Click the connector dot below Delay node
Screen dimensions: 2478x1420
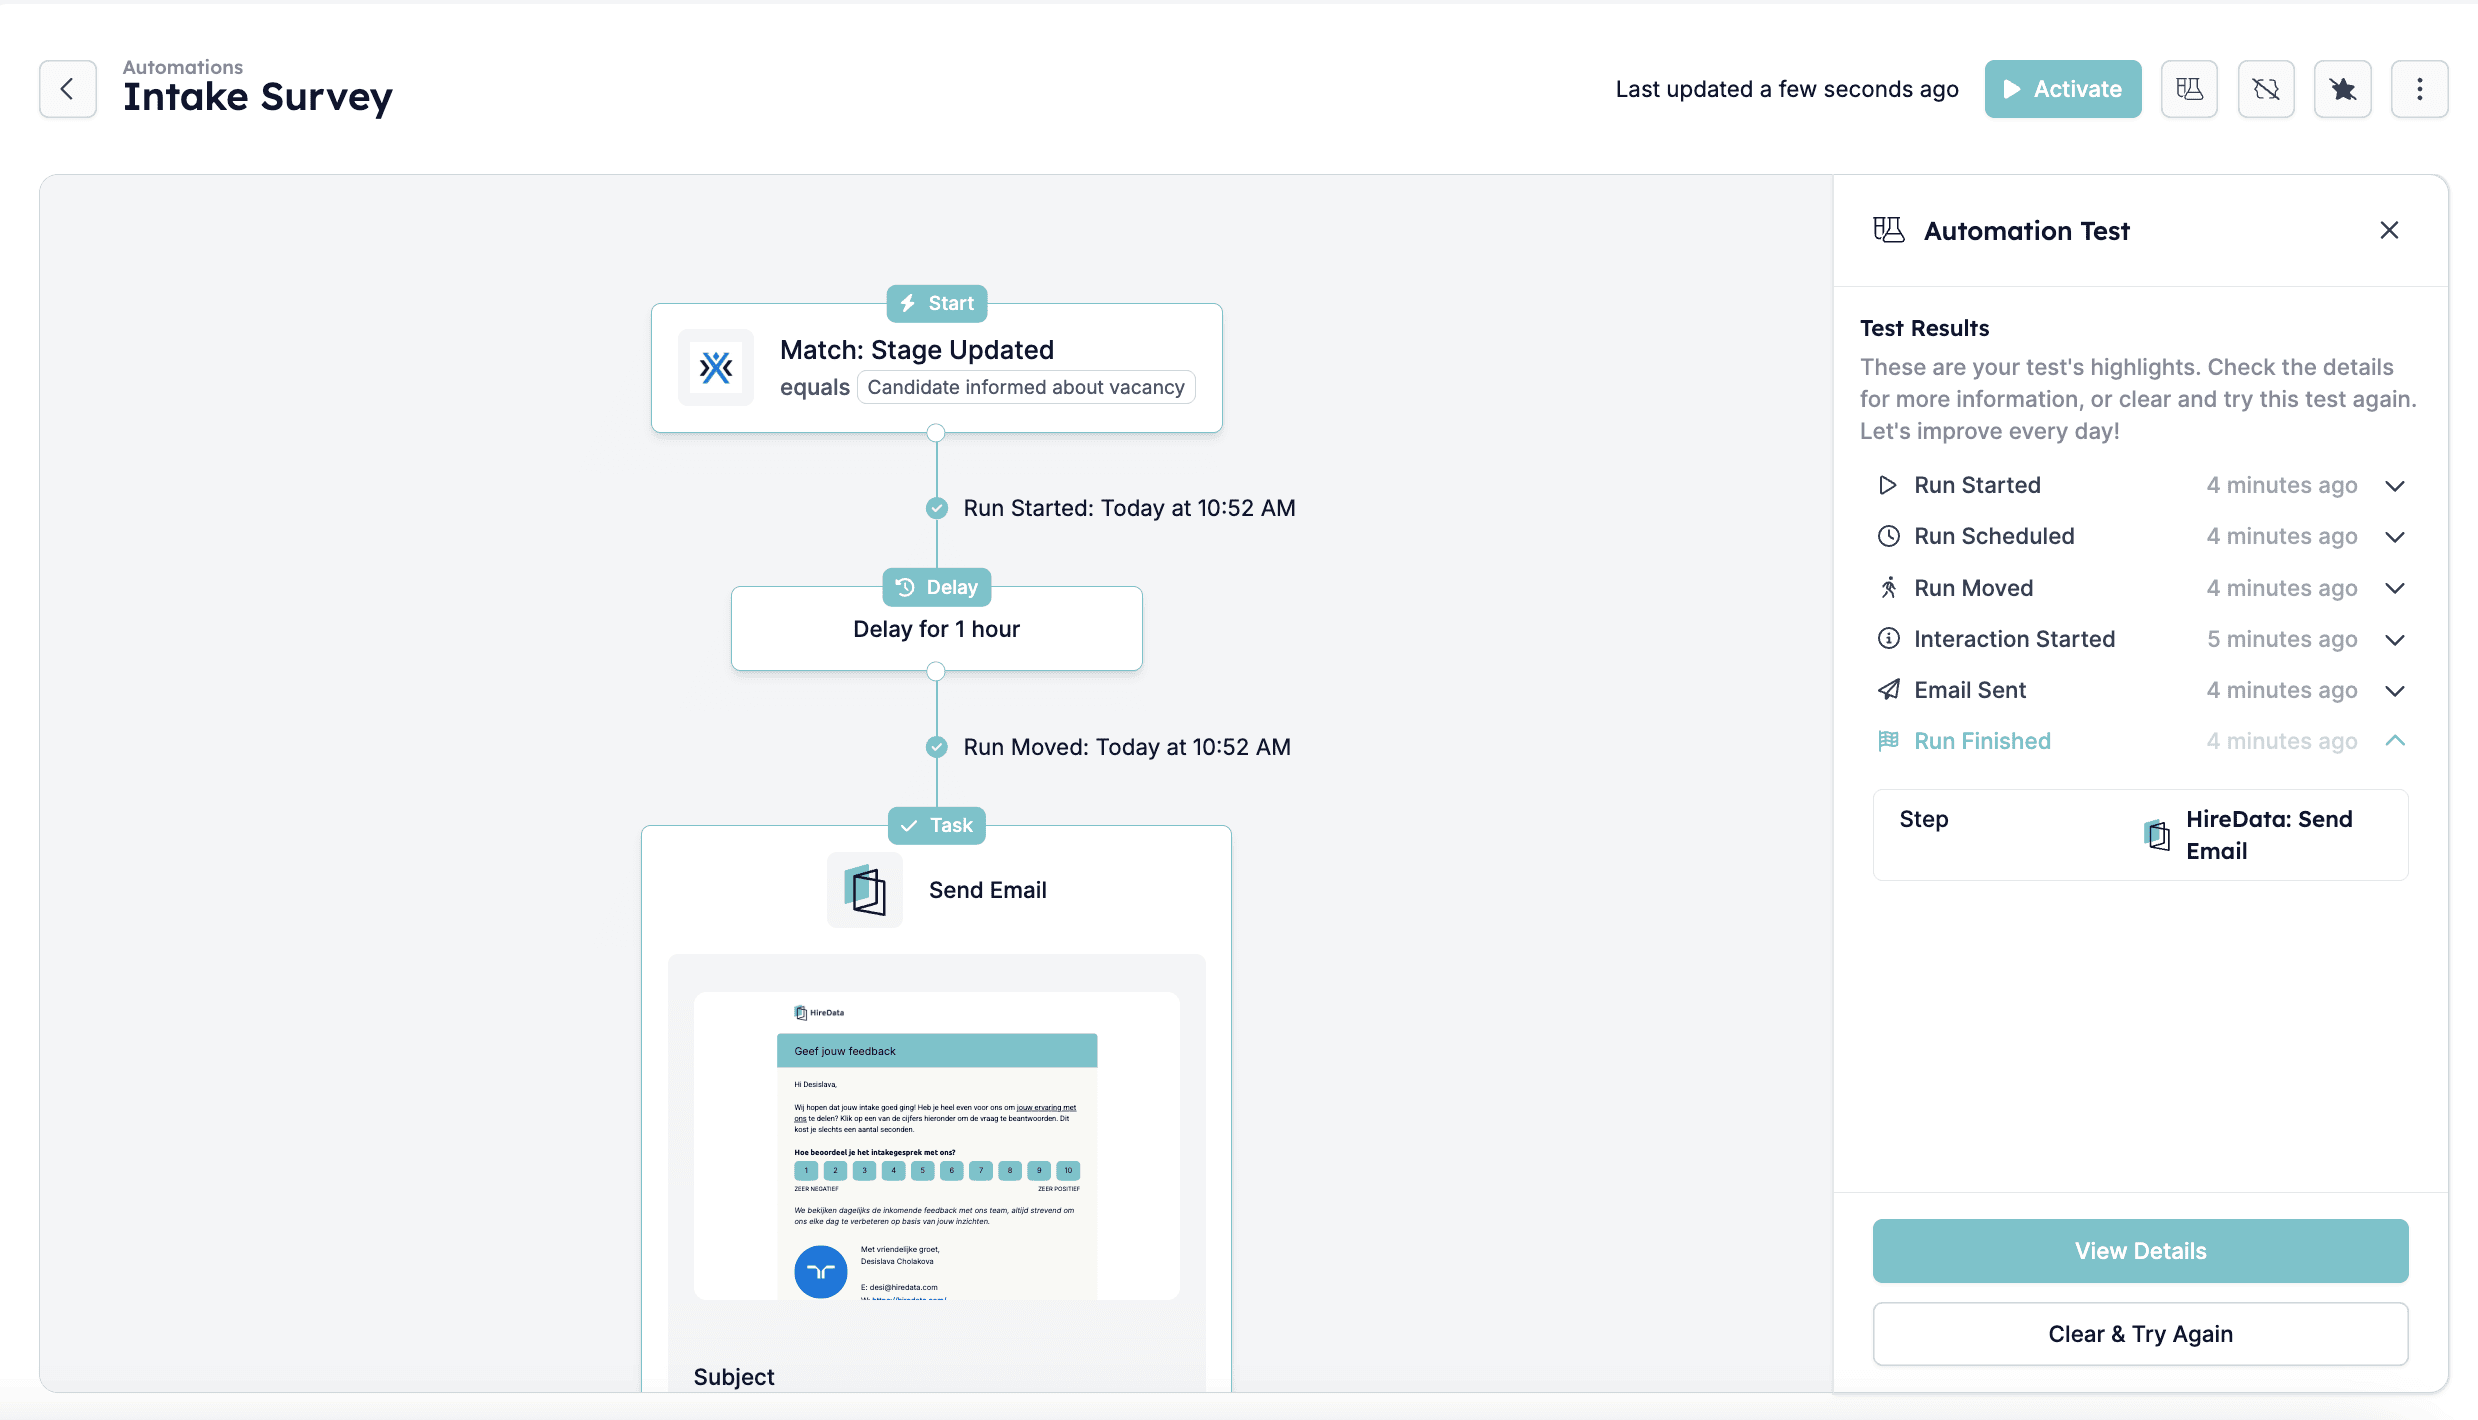click(936, 671)
